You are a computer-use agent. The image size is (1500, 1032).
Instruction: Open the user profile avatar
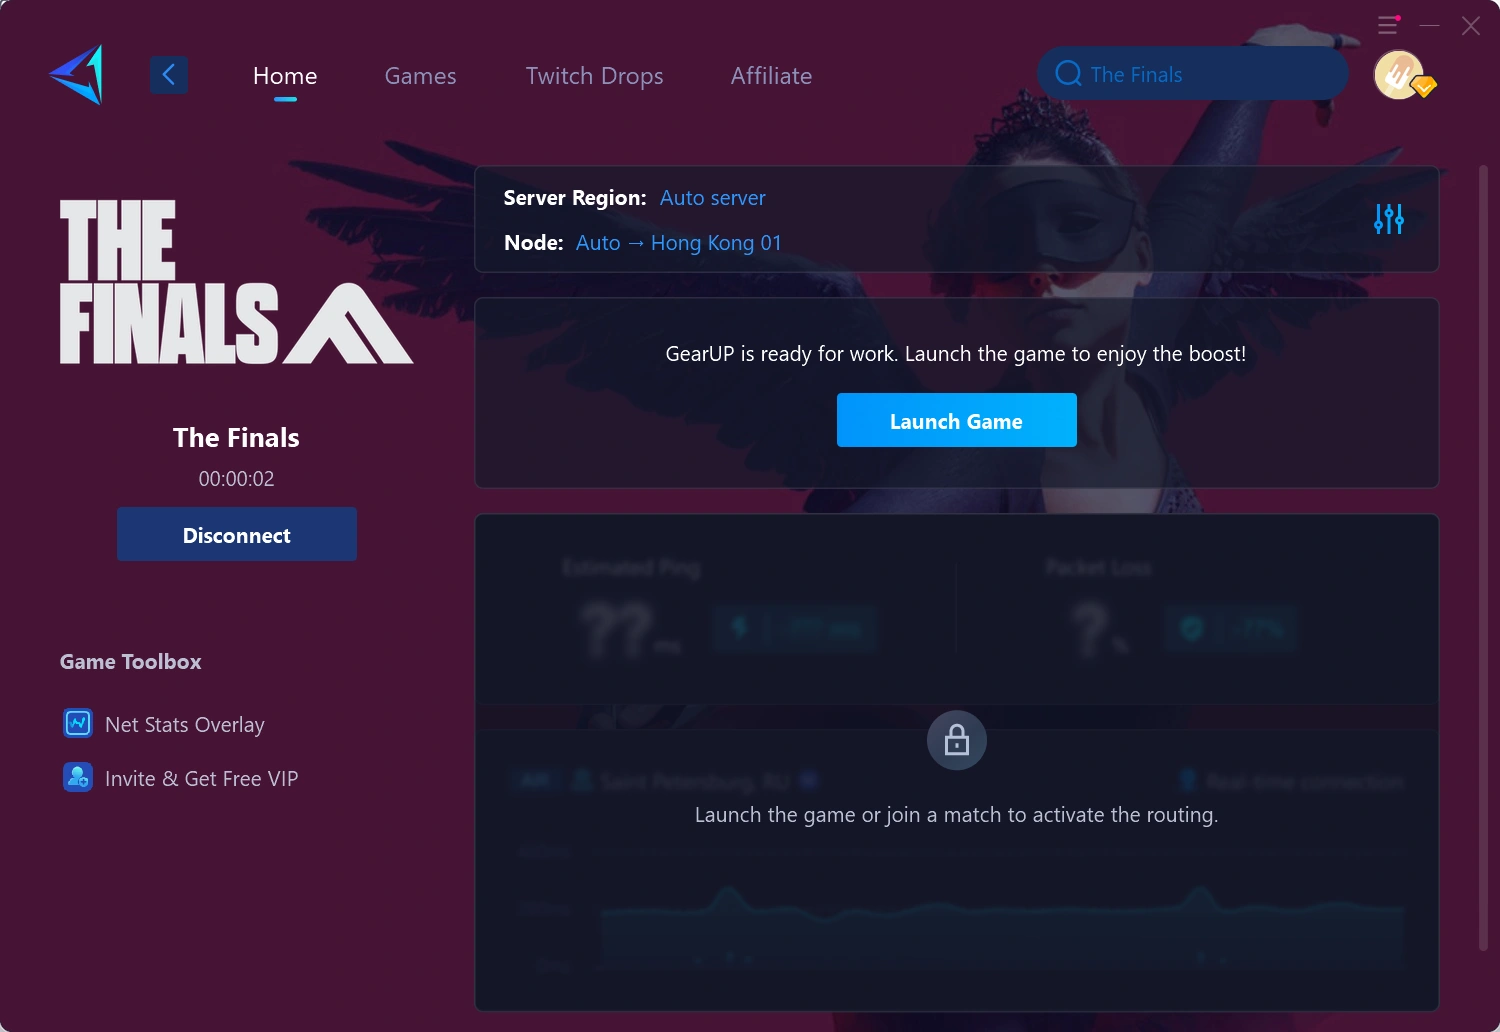[1399, 75]
